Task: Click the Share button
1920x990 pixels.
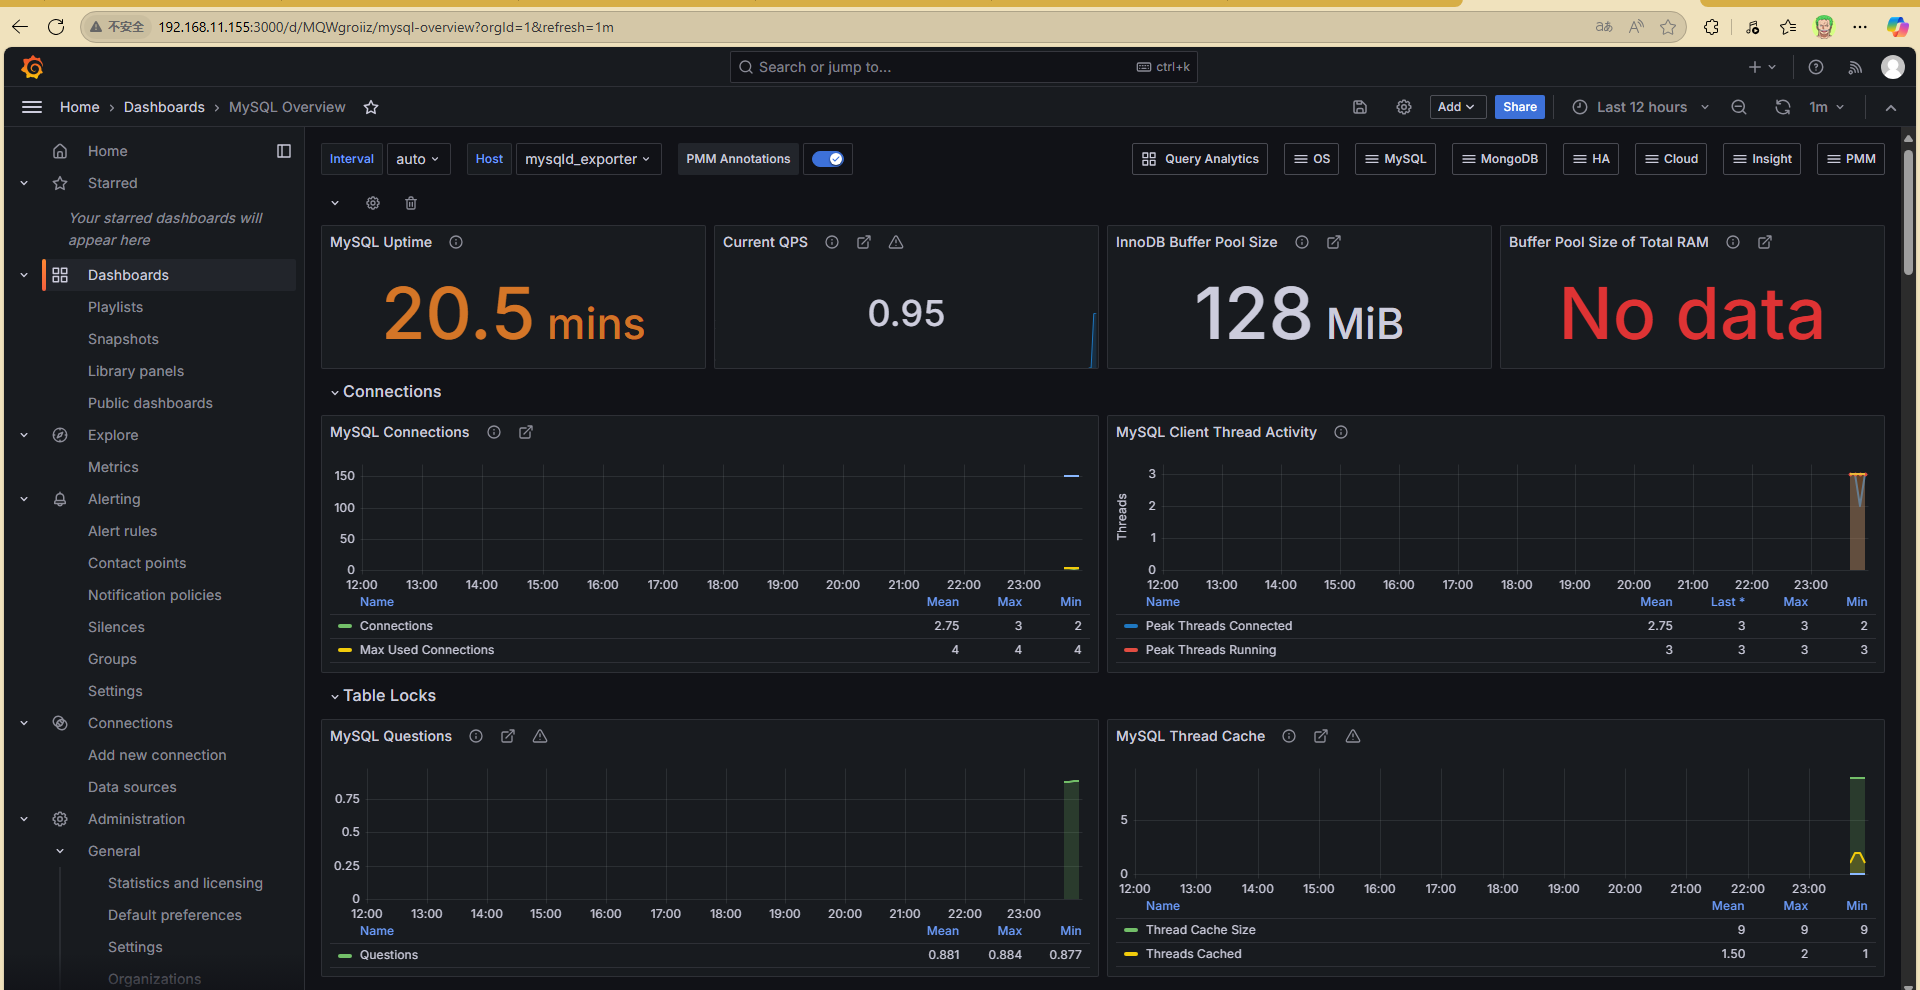Action: tap(1520, 107)
